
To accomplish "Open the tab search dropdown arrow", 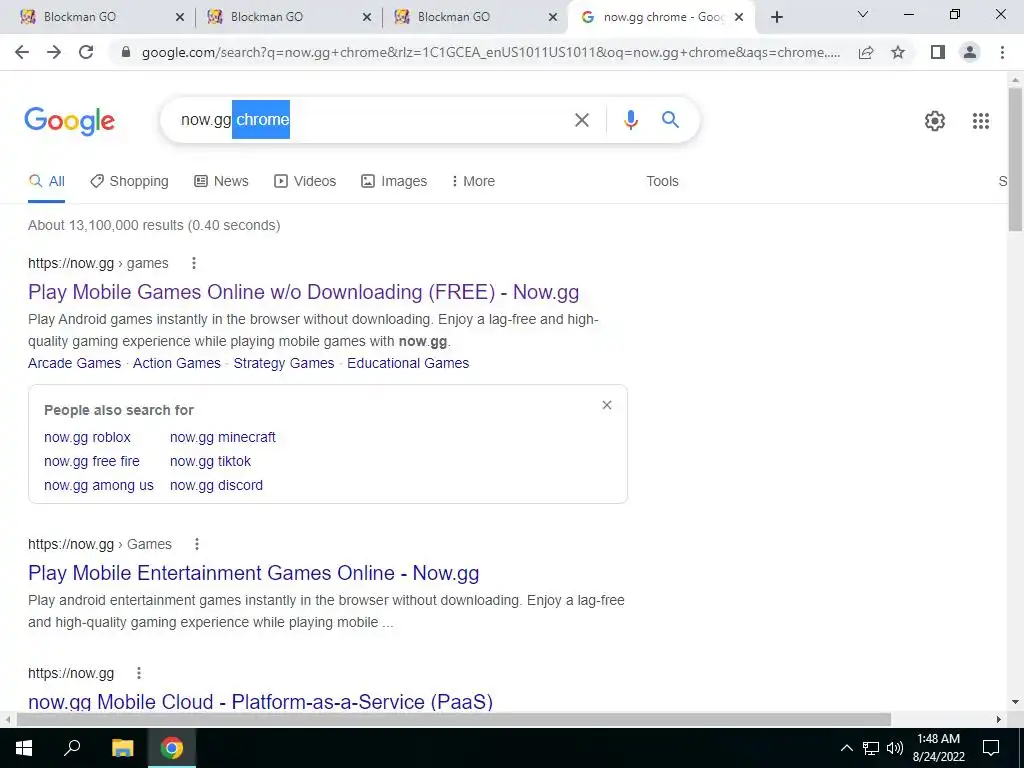I will [862, 14].
